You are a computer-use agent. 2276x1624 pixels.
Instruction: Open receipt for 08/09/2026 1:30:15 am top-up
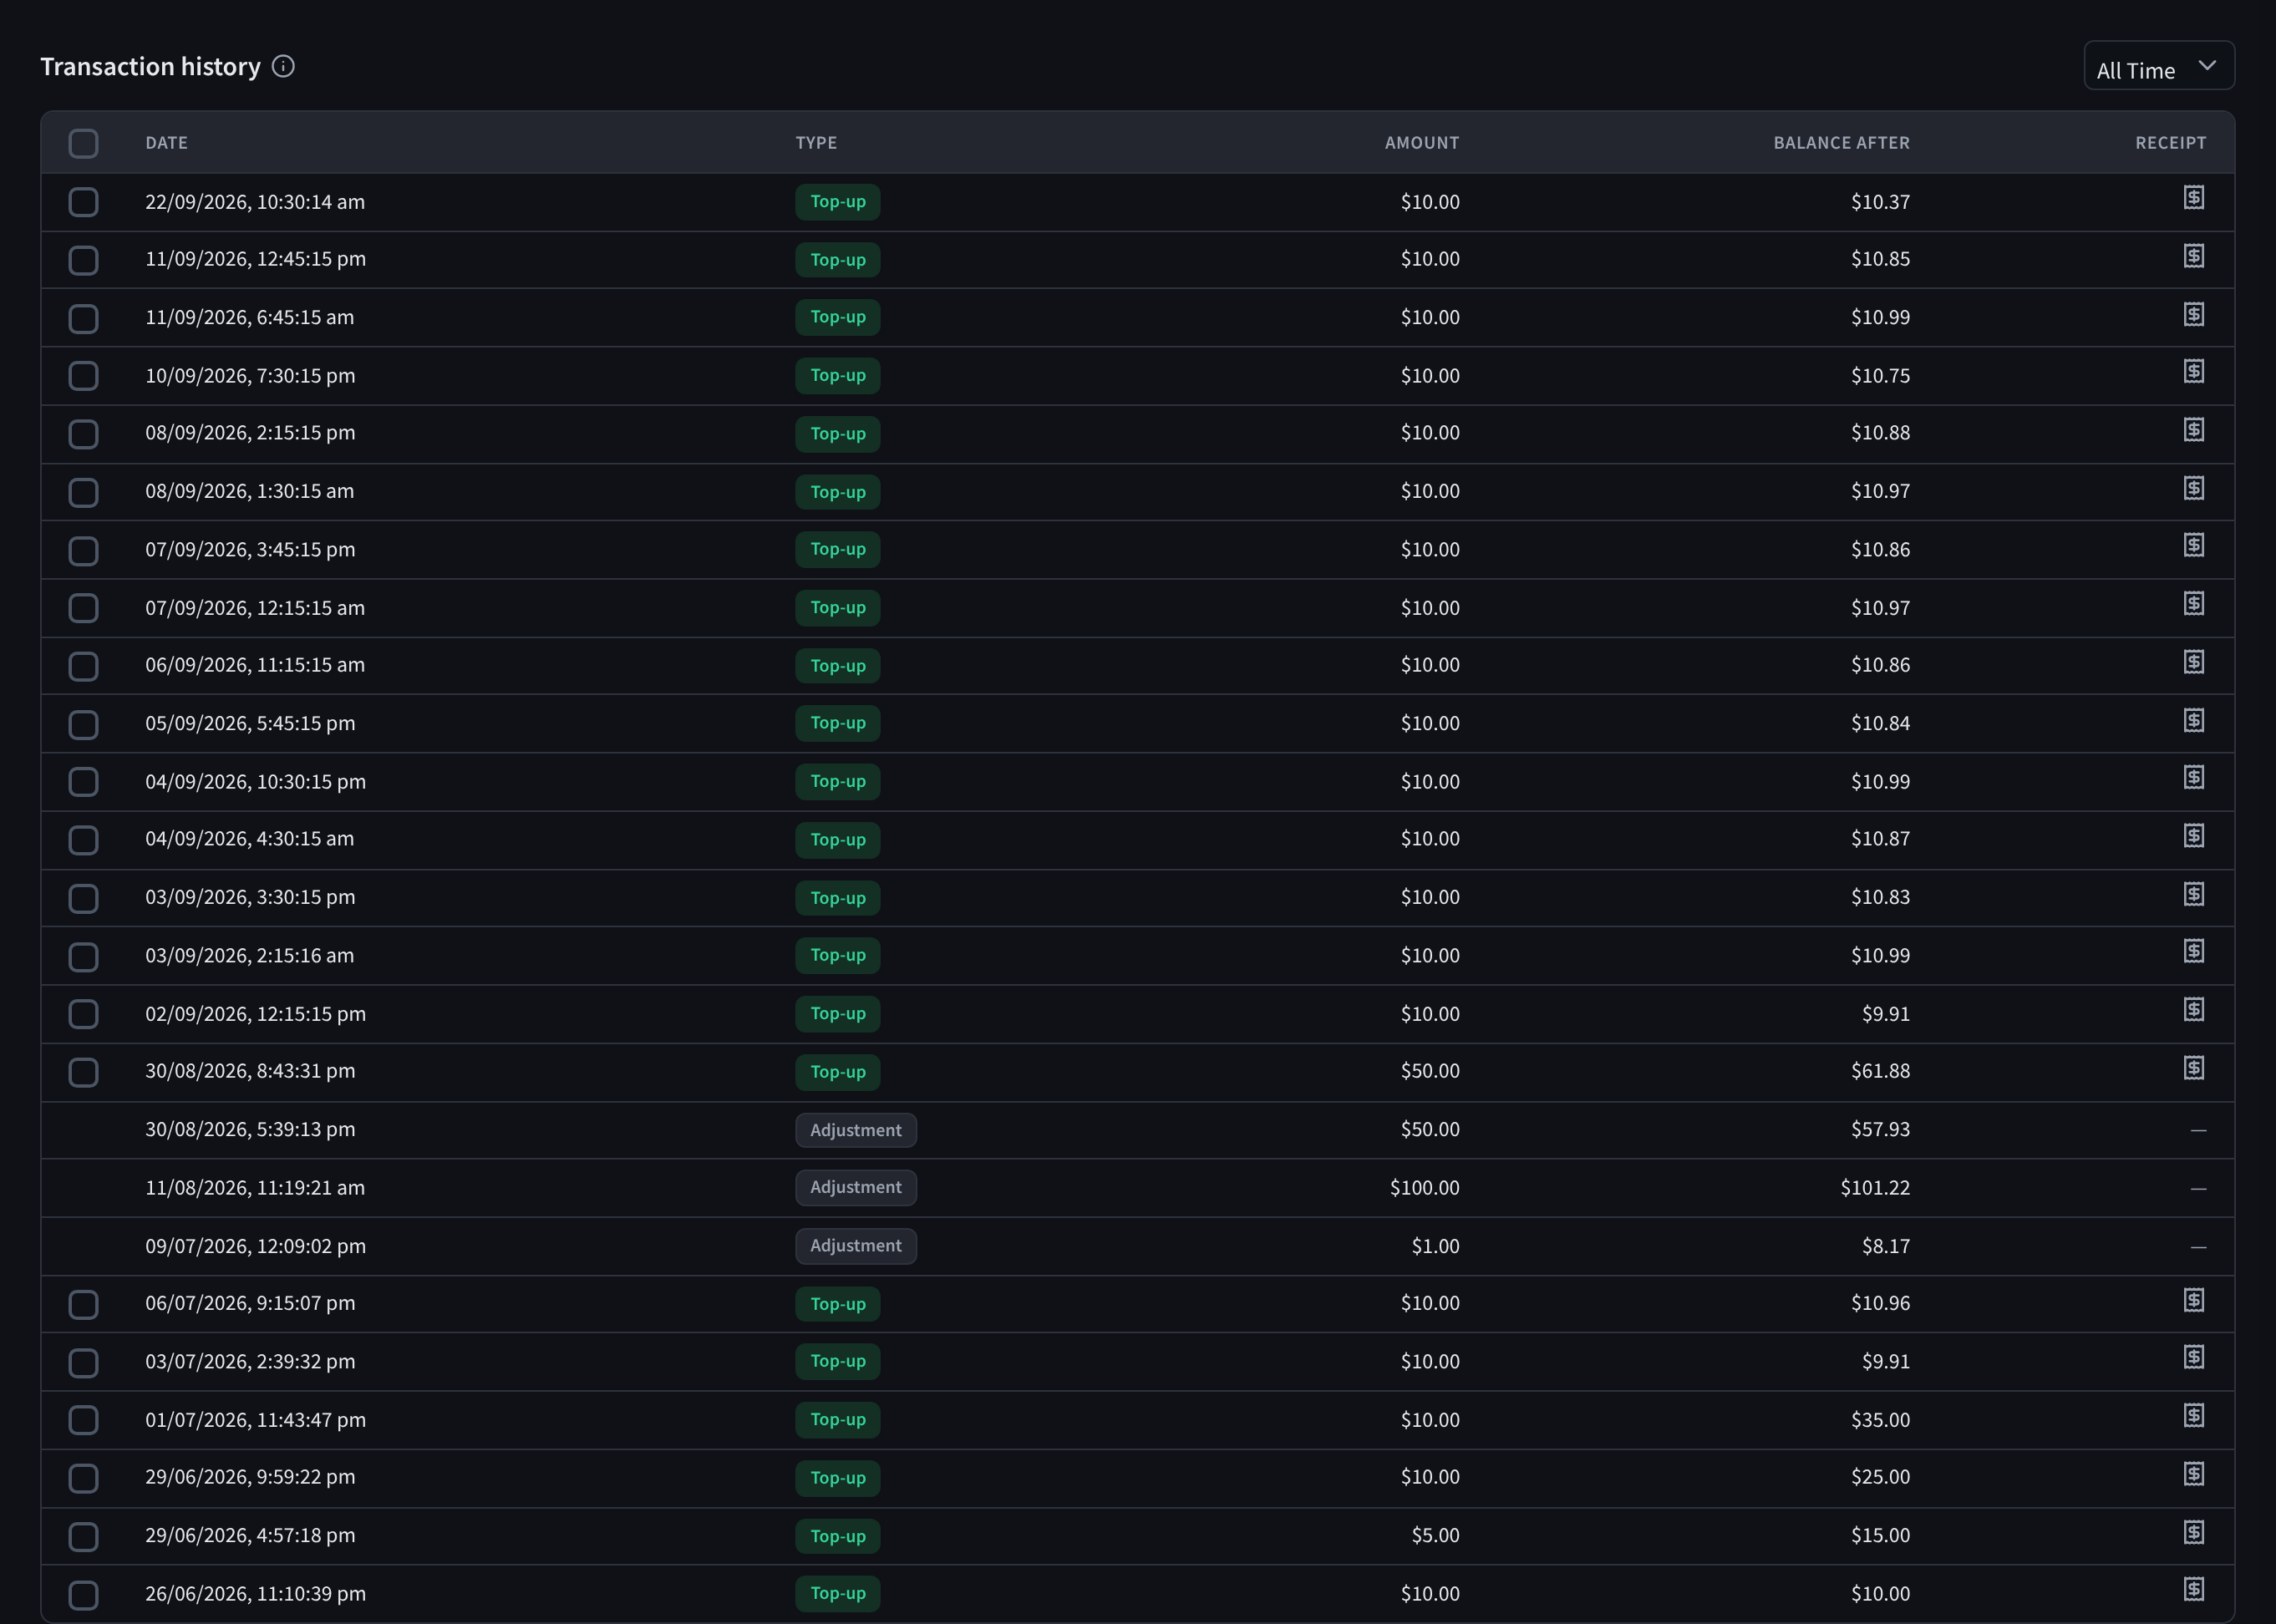pyautogui.click(x=2193, y=488)
